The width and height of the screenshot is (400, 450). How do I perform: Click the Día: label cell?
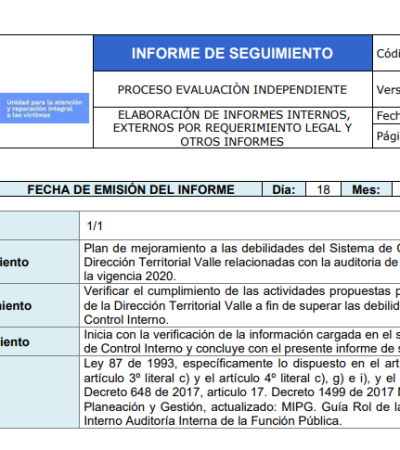[284, 189]
